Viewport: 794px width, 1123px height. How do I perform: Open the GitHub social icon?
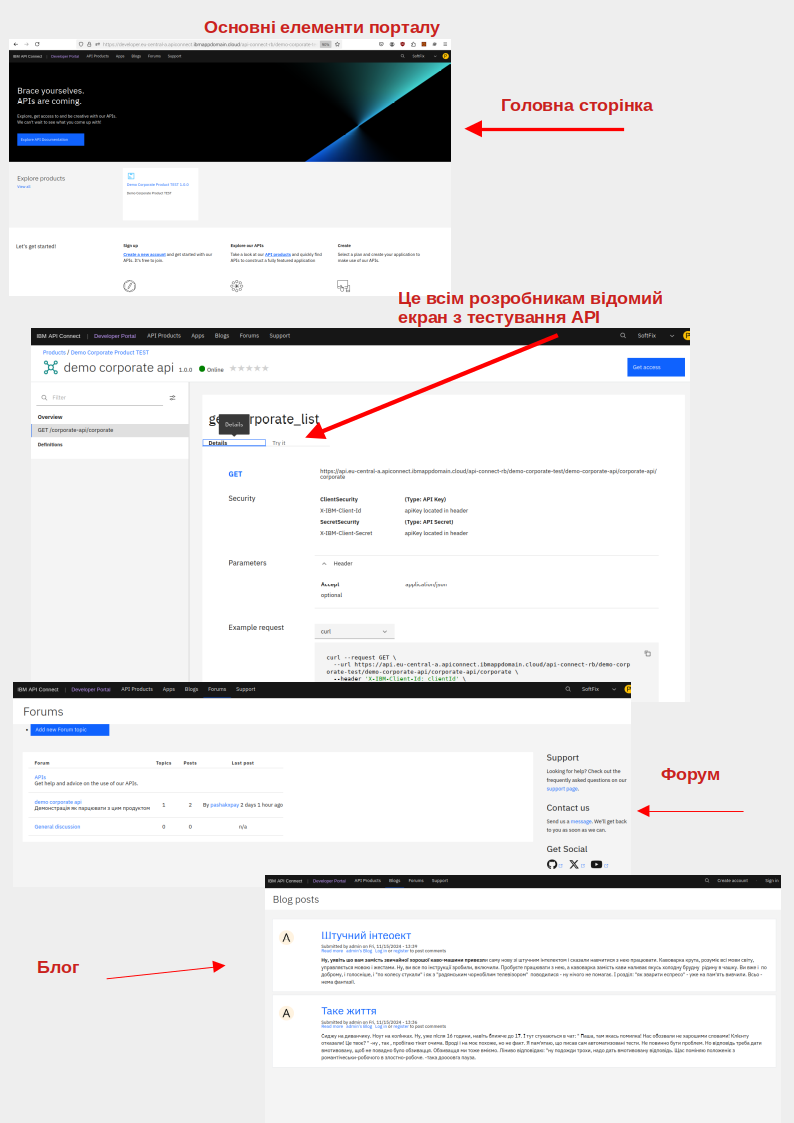click(552, 864)
